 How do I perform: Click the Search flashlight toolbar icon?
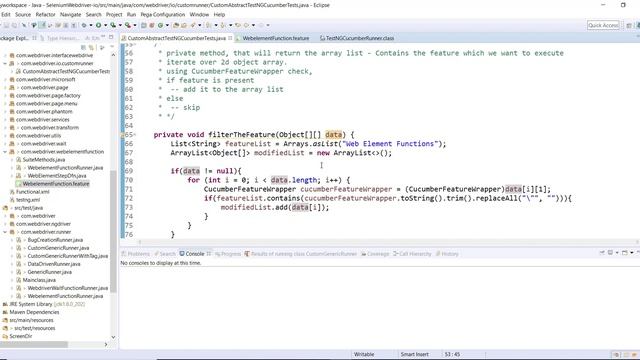tap(193, 25)
